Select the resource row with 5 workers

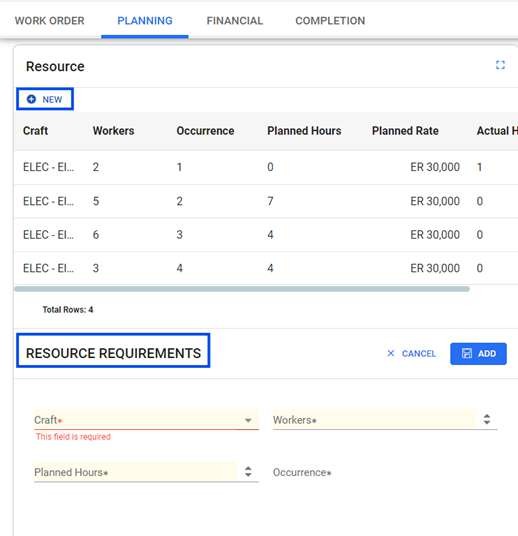tap(266, 201)
